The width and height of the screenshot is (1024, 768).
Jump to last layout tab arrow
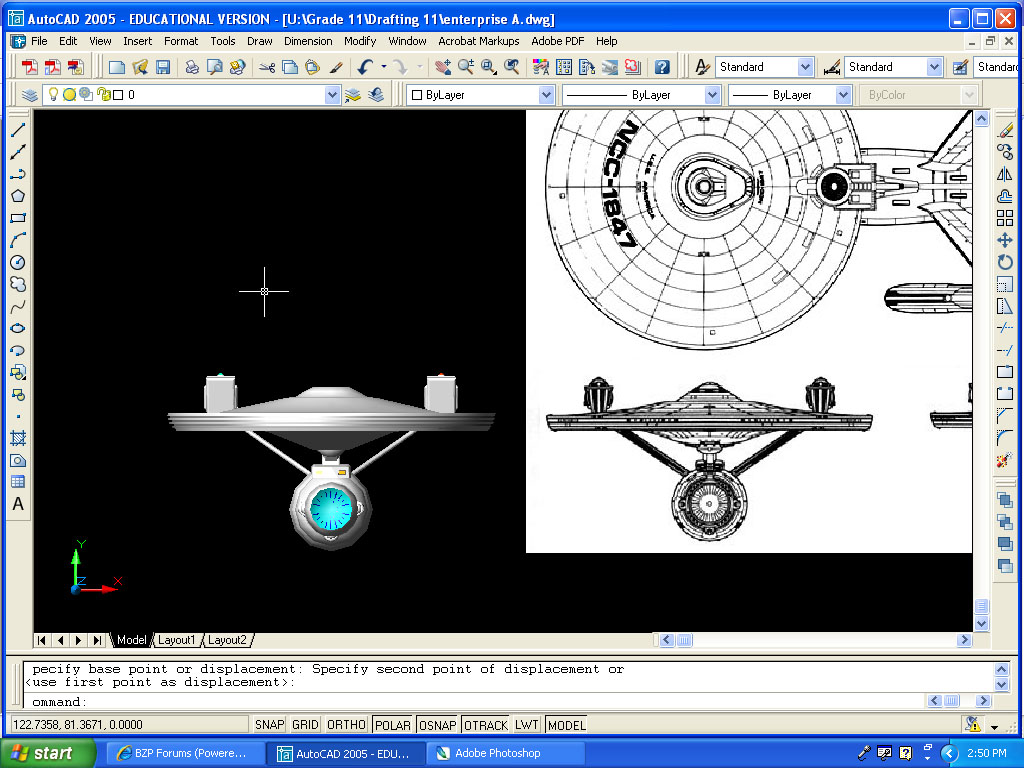(97, 640)
